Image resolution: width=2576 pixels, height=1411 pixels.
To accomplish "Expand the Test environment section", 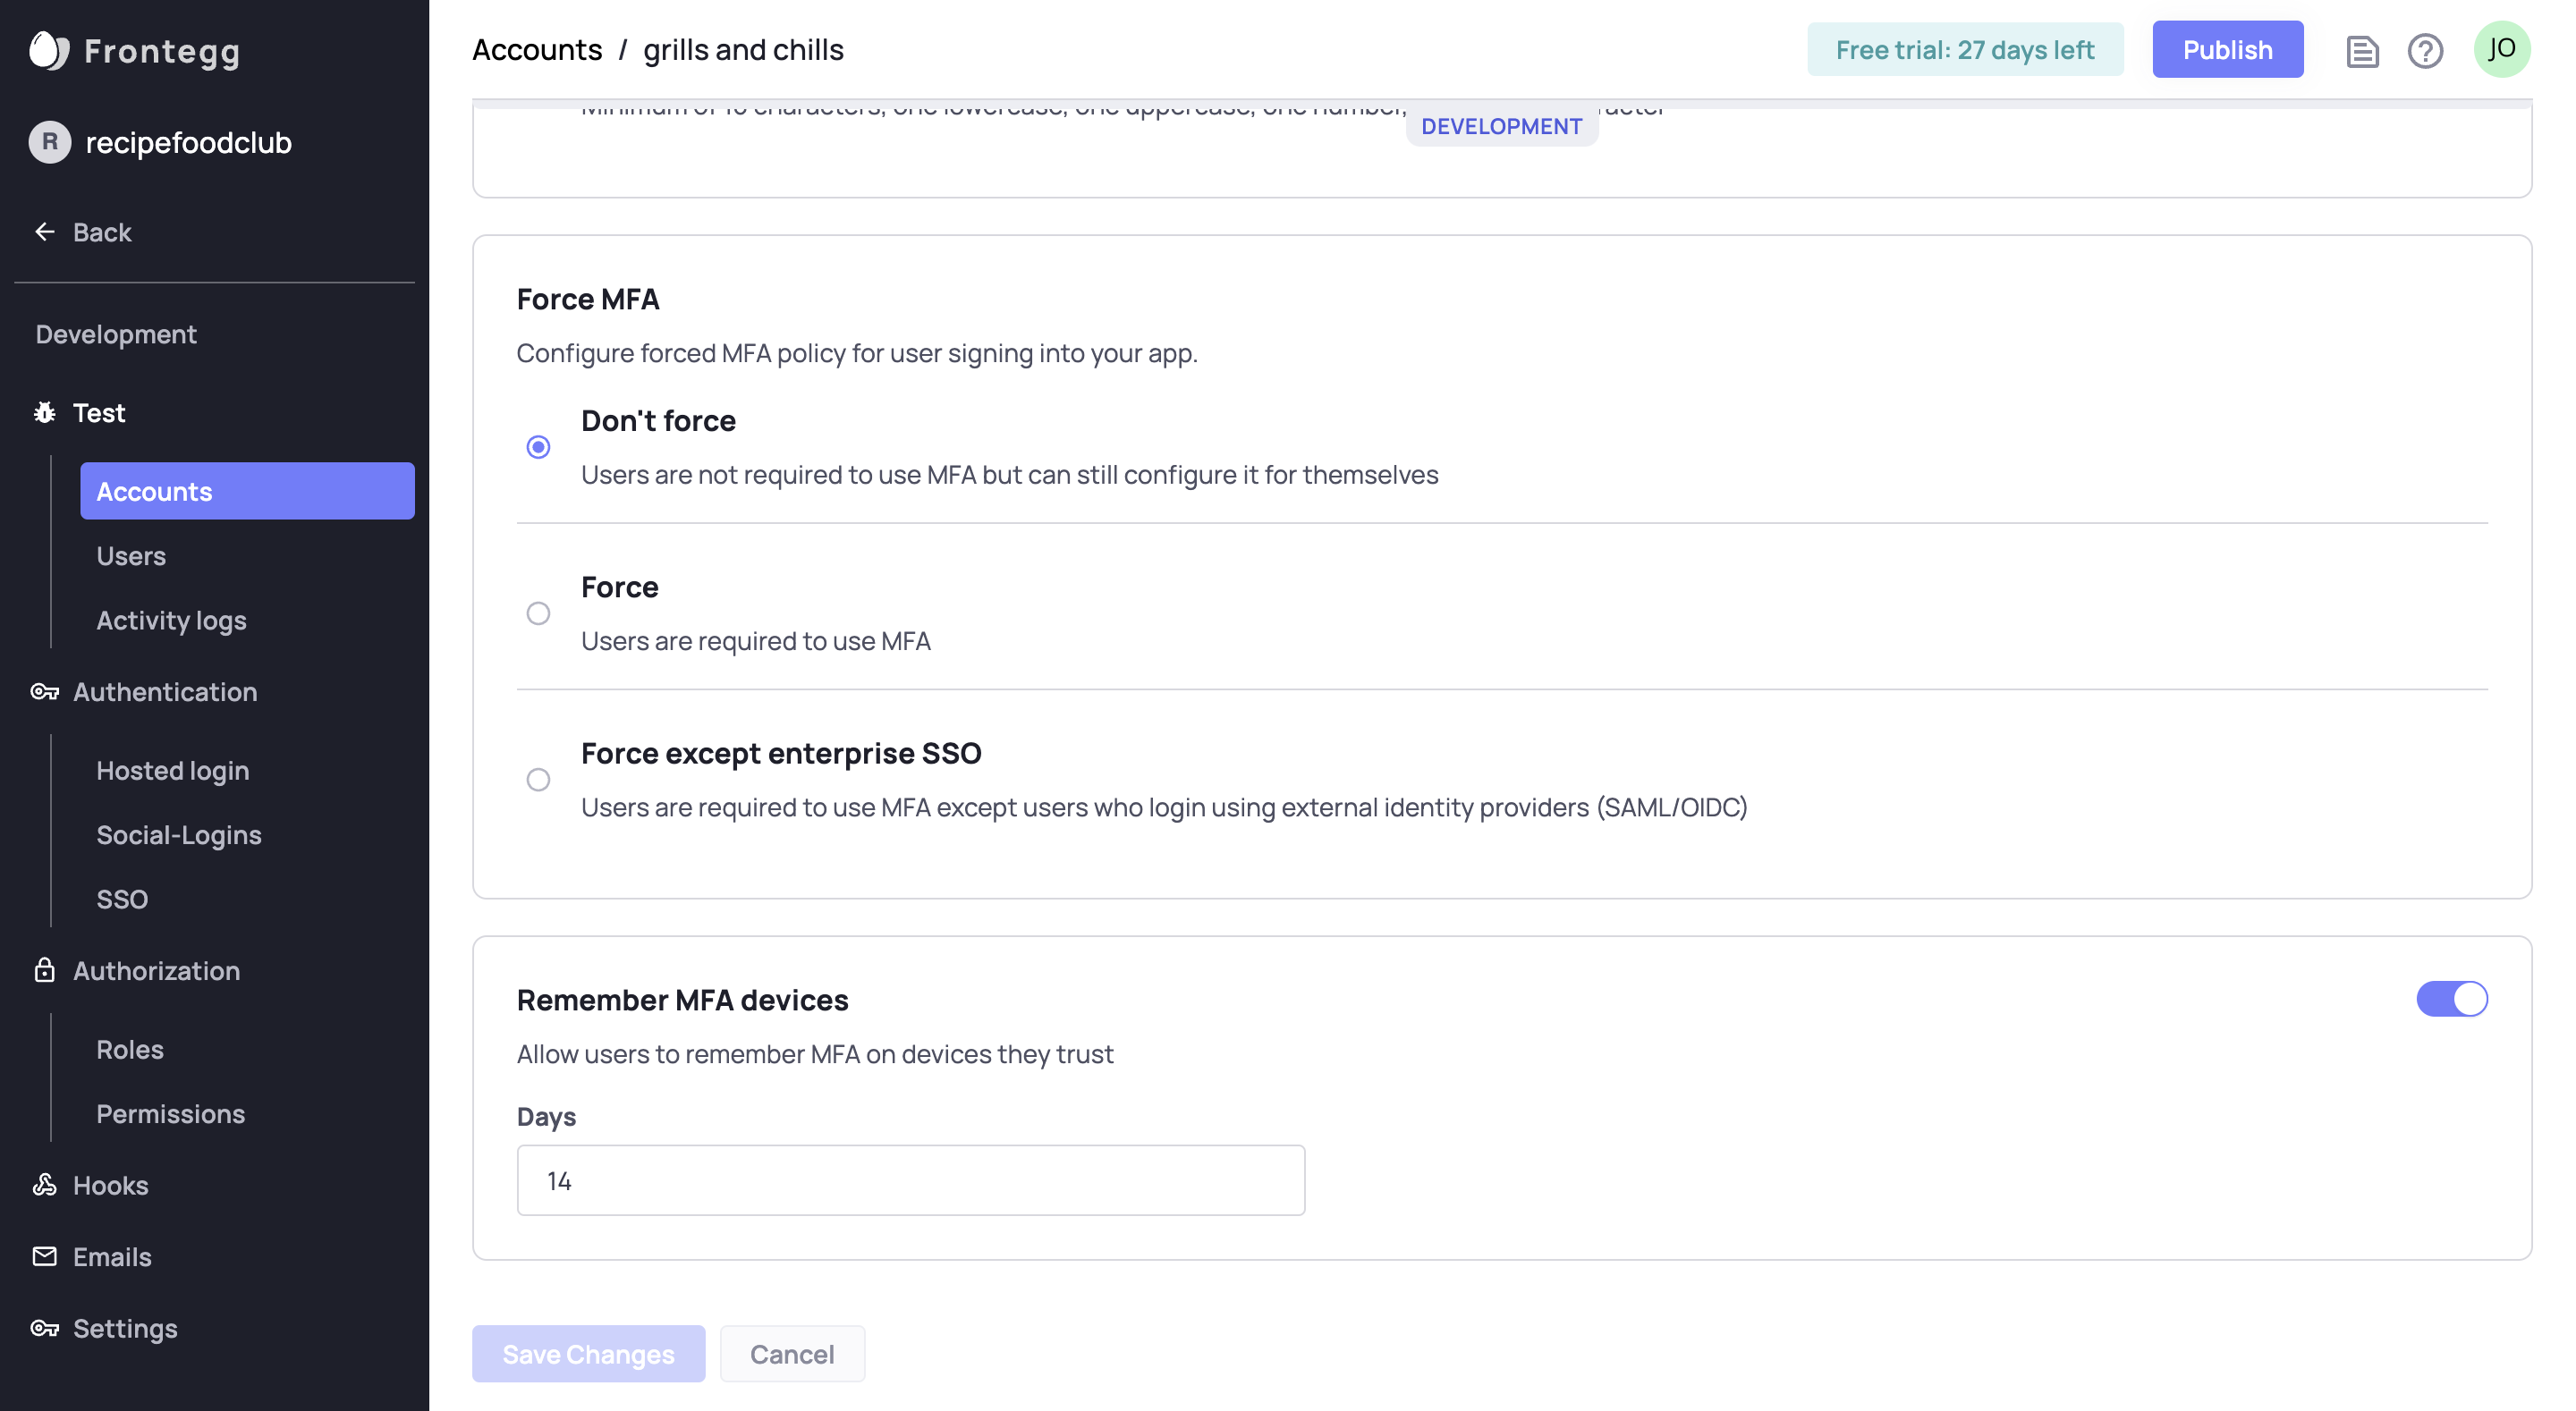I will point(98,412).
